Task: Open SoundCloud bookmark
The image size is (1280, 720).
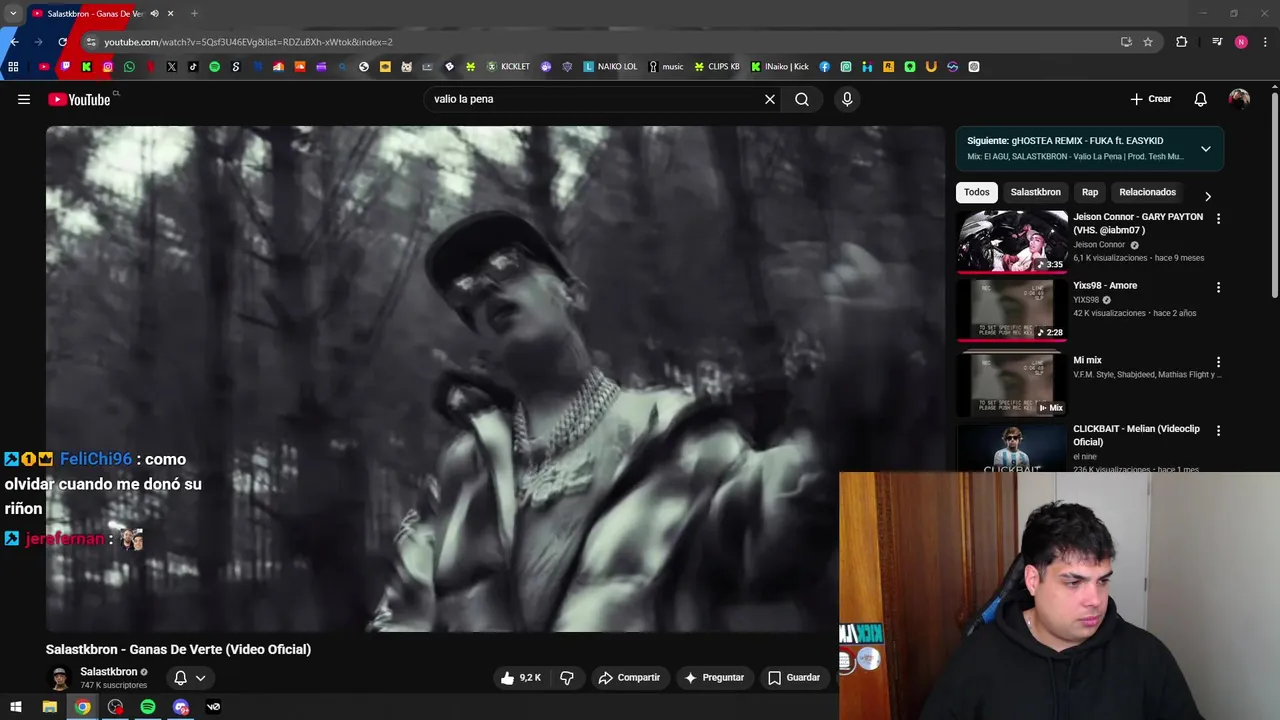Action: pyautogui.click(x=299, y=67)
